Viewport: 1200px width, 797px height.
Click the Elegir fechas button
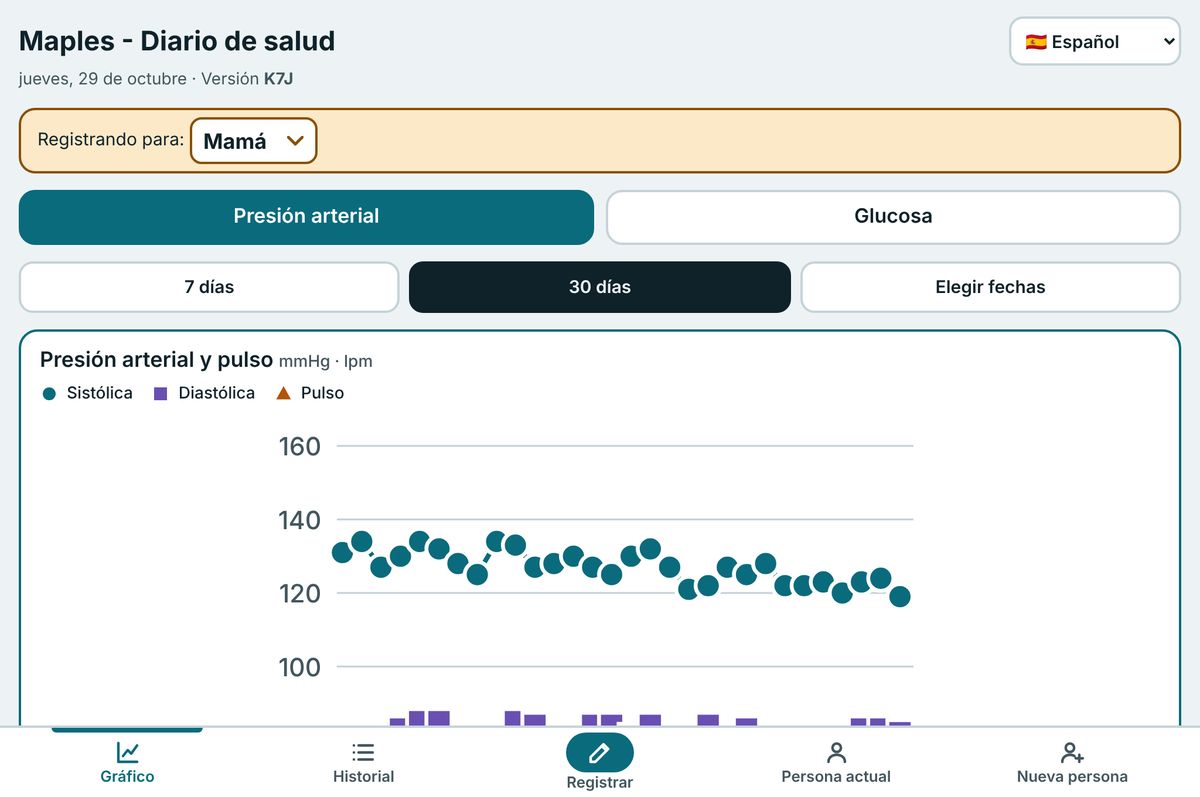pyautogui.click(x=990, y=287)
